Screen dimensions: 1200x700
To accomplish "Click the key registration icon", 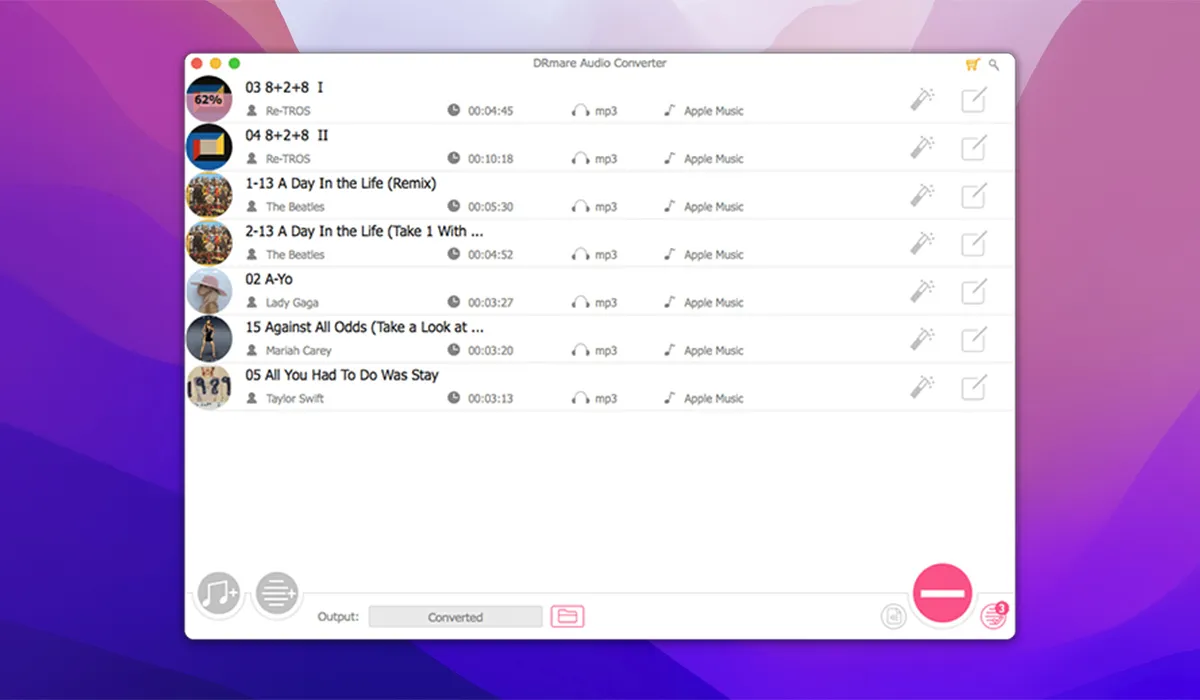I will point(994,64).
